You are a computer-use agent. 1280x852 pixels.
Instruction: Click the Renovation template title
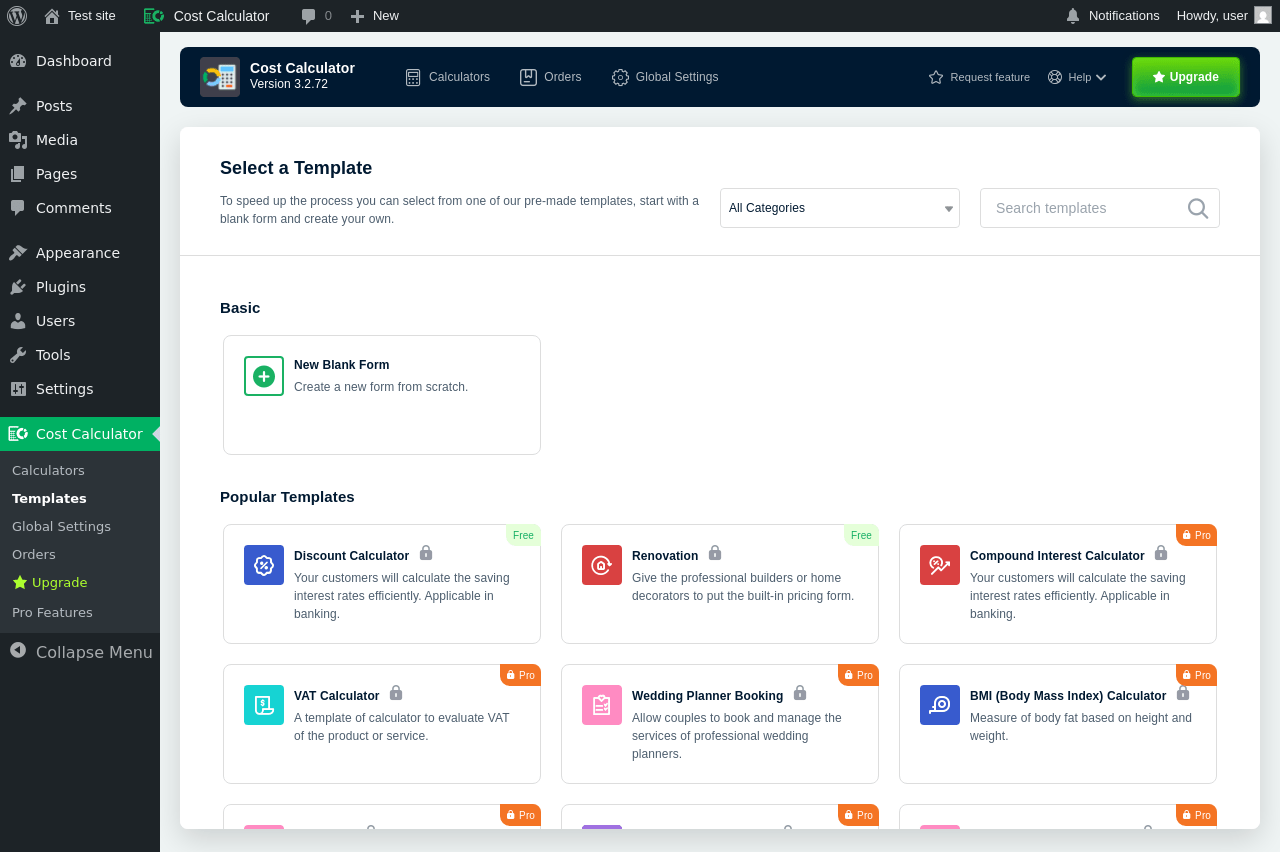[665, 556]
